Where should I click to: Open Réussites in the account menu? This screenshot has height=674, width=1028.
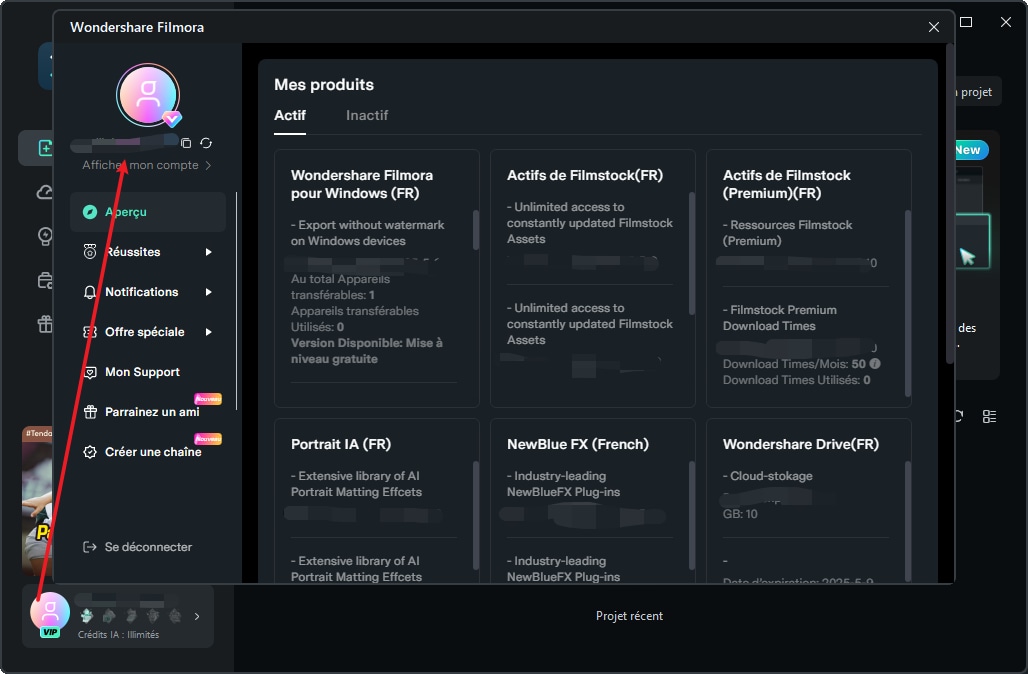(148, 252)
